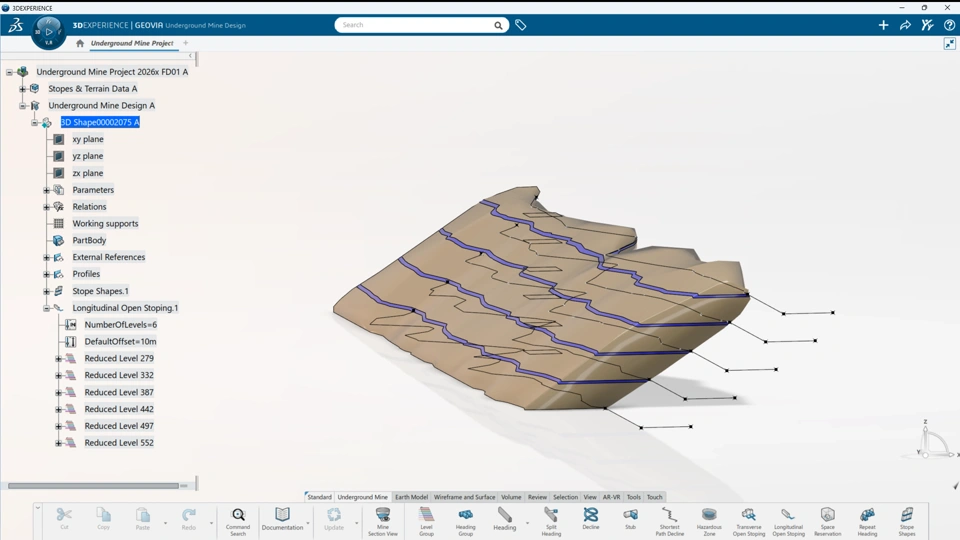Expand the Reduced Level 279 node
Screen dimensions: 960x540
pos(59,359)
